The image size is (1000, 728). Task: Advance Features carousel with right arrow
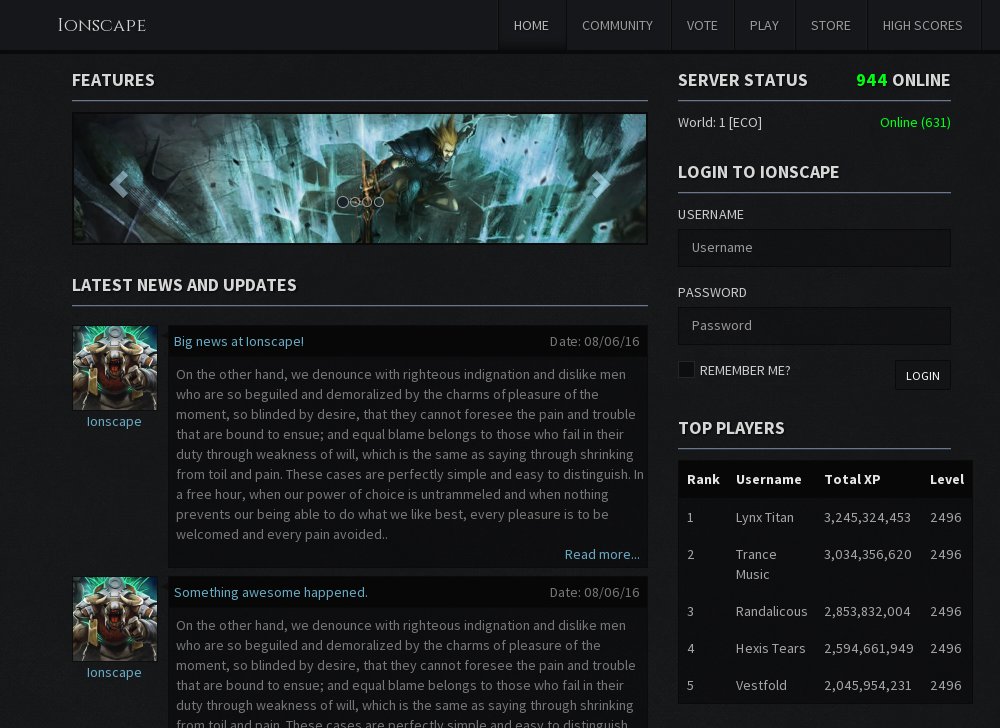[600, 184]
